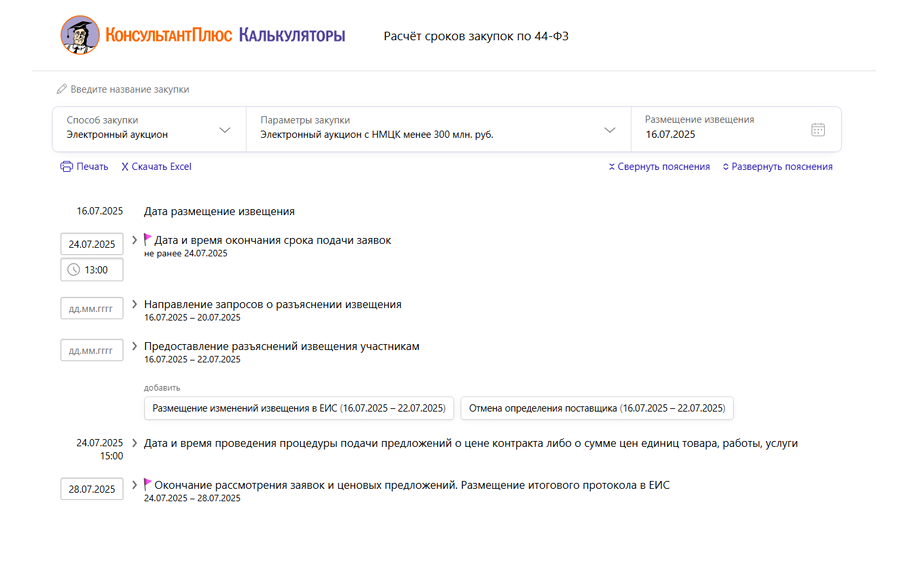Click the добавить label
Viewport: 902px width, 565px height.
tap(162, 388)
